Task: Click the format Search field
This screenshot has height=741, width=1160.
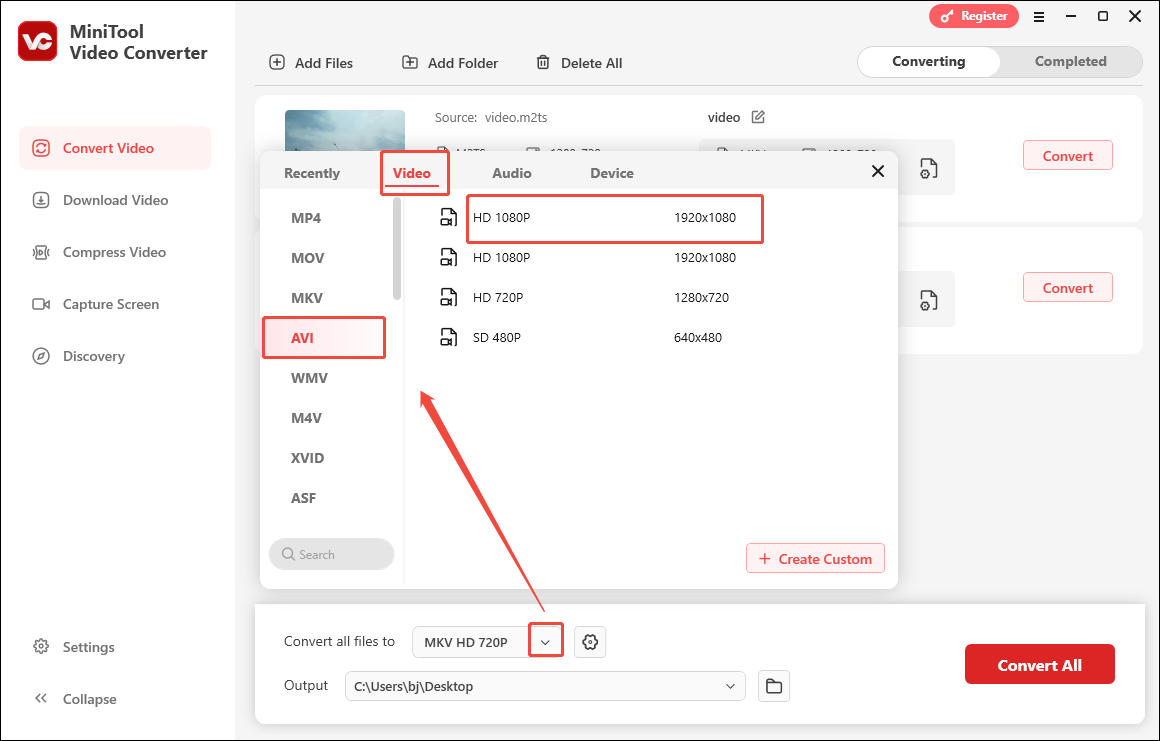Action: [x=331, y=555]
